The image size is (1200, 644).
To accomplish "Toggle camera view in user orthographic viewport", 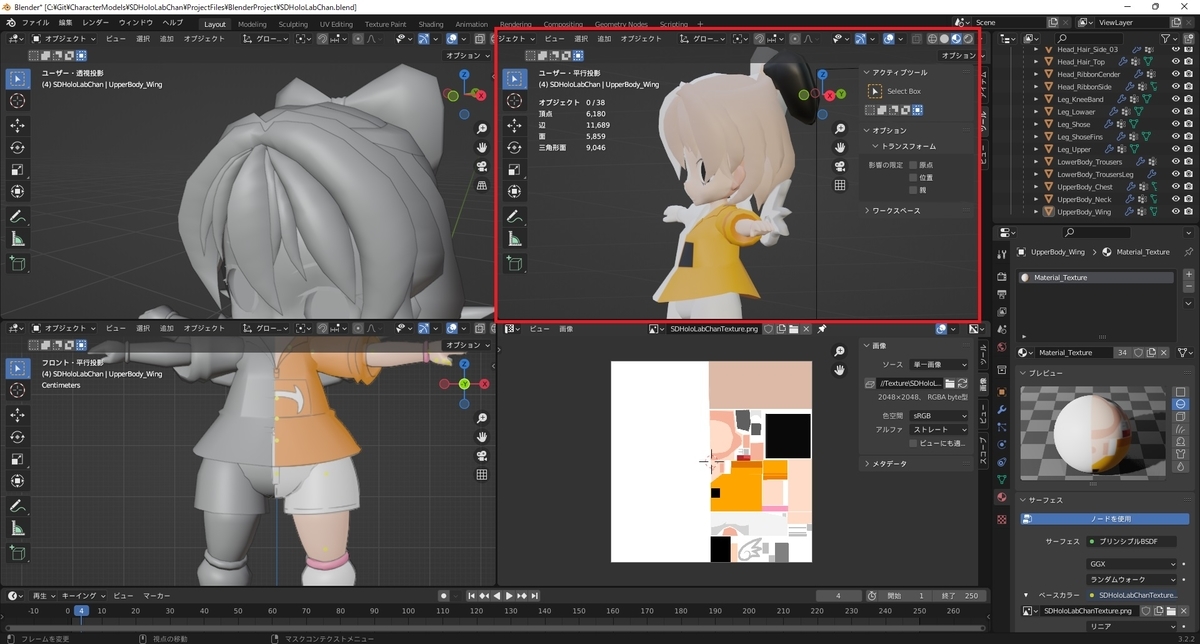I will (840, 166).
